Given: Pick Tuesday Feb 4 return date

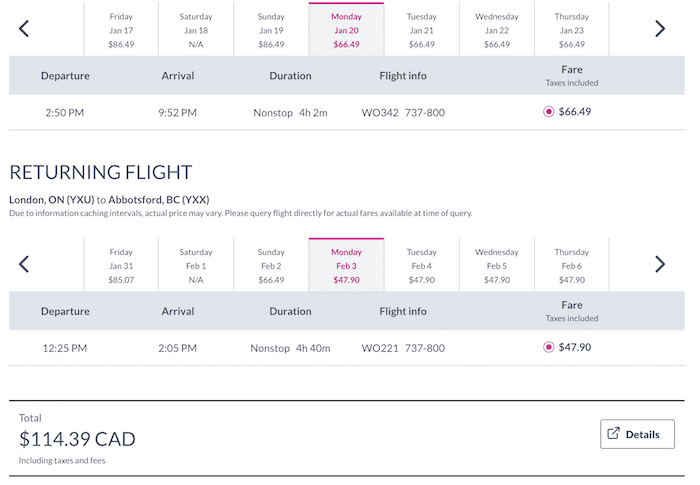Looking at the screenshot, I should click(x=421, y=265).
